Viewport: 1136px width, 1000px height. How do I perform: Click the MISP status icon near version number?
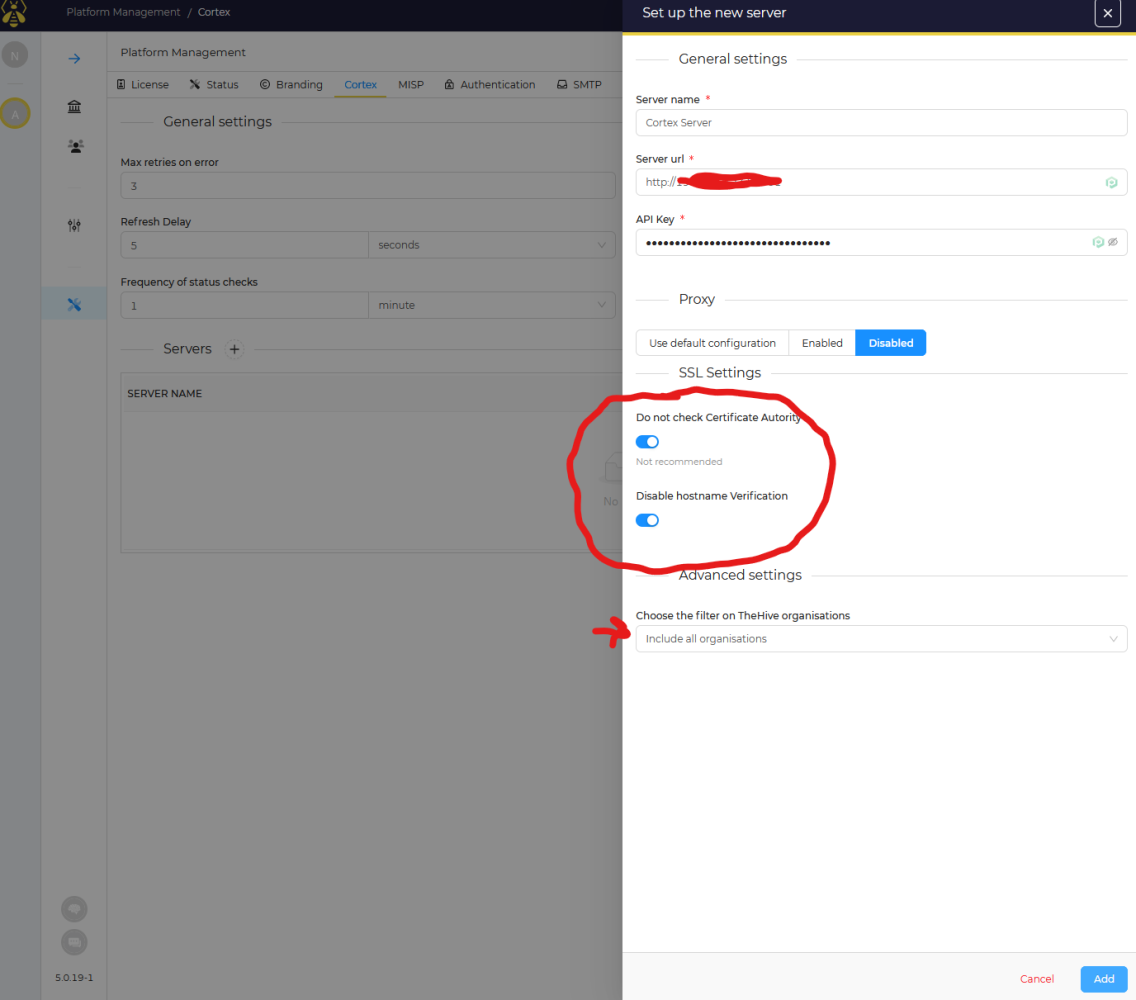74,942
